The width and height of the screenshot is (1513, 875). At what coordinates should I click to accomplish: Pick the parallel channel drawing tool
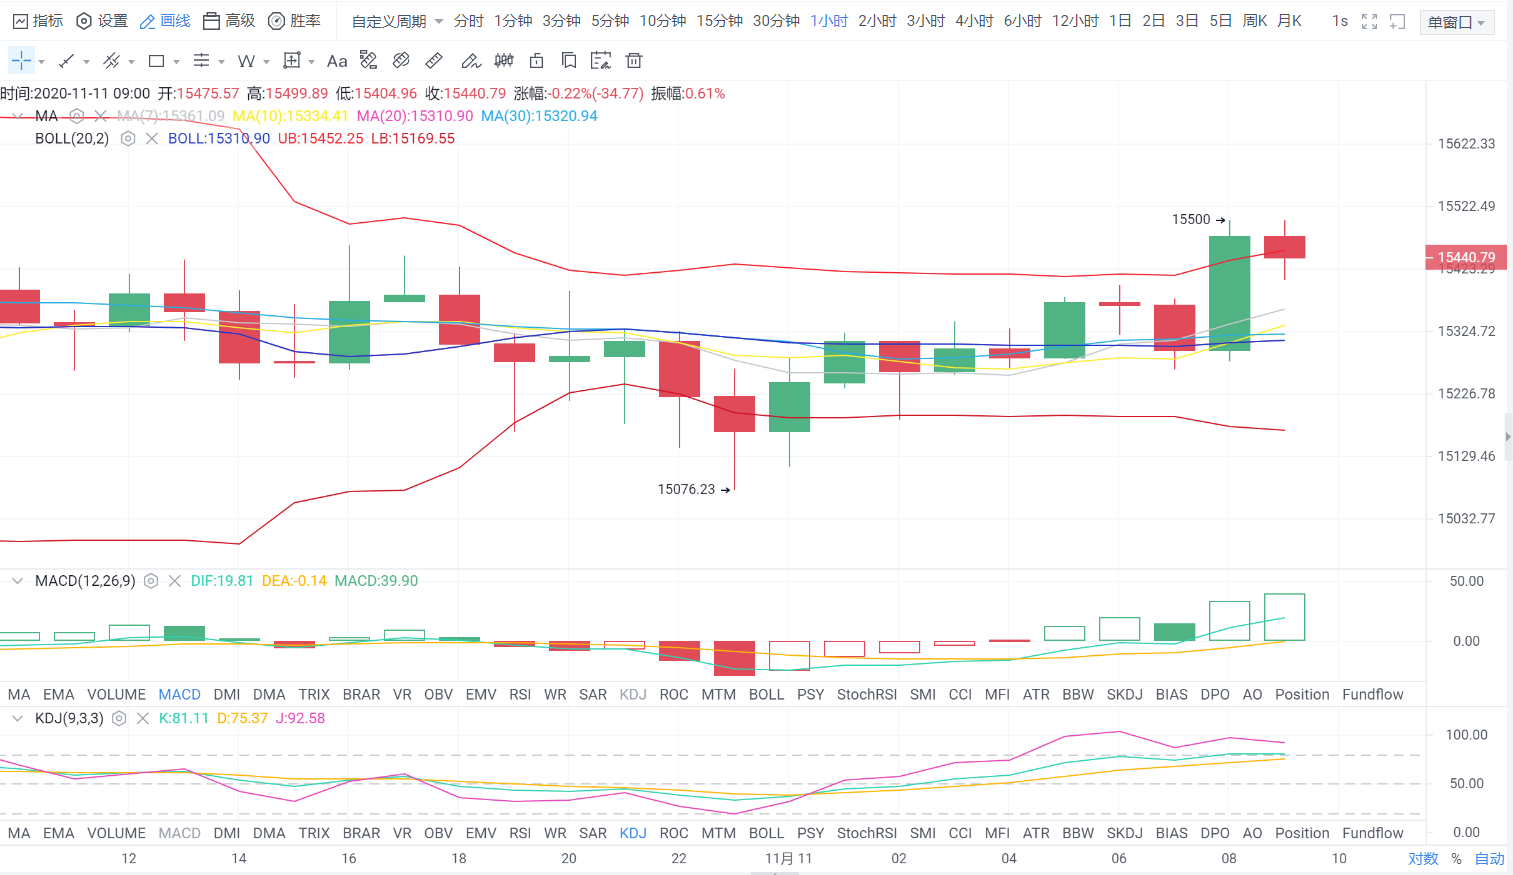coord(111,61)
